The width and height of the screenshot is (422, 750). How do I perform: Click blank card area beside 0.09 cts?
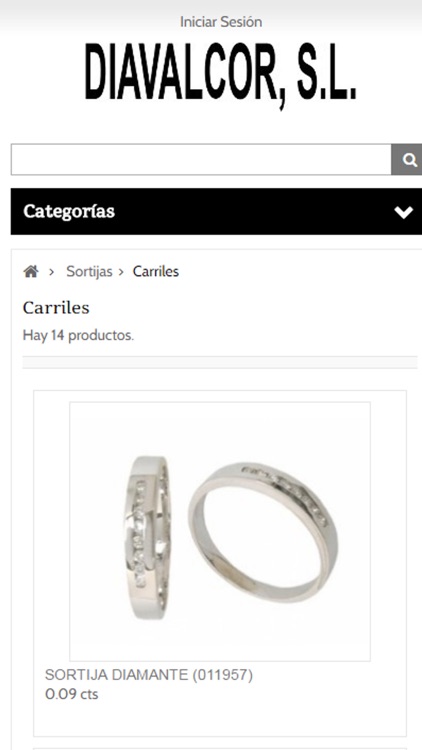click(x=251, y=695)
